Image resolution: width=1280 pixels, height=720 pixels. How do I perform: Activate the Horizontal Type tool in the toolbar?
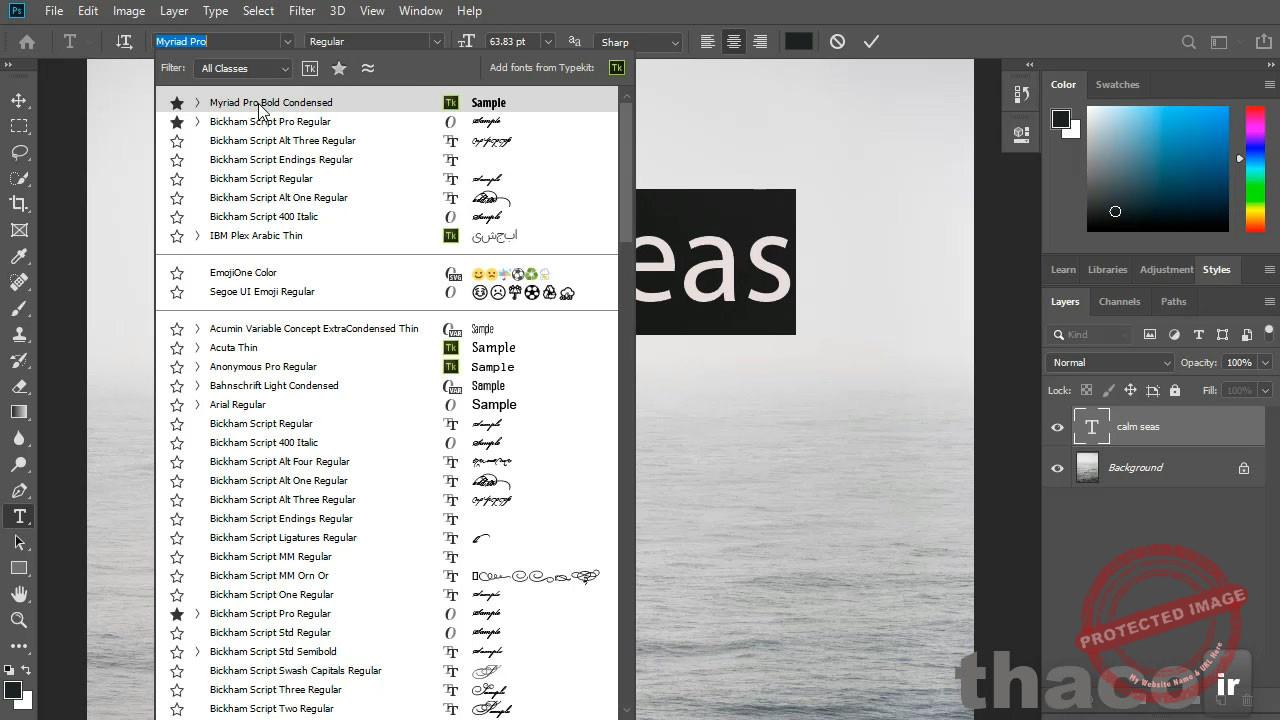point(20,516)
